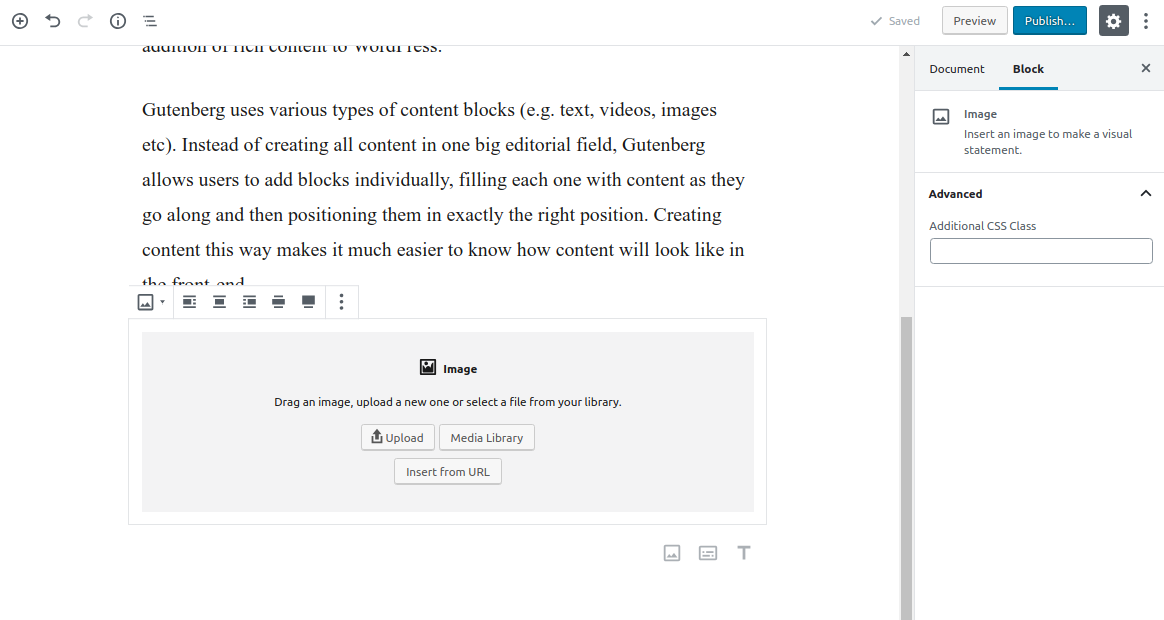Select wide width alignment for the image
The width and height of the screenshot is (1164, 620).
tap(278, 301)
